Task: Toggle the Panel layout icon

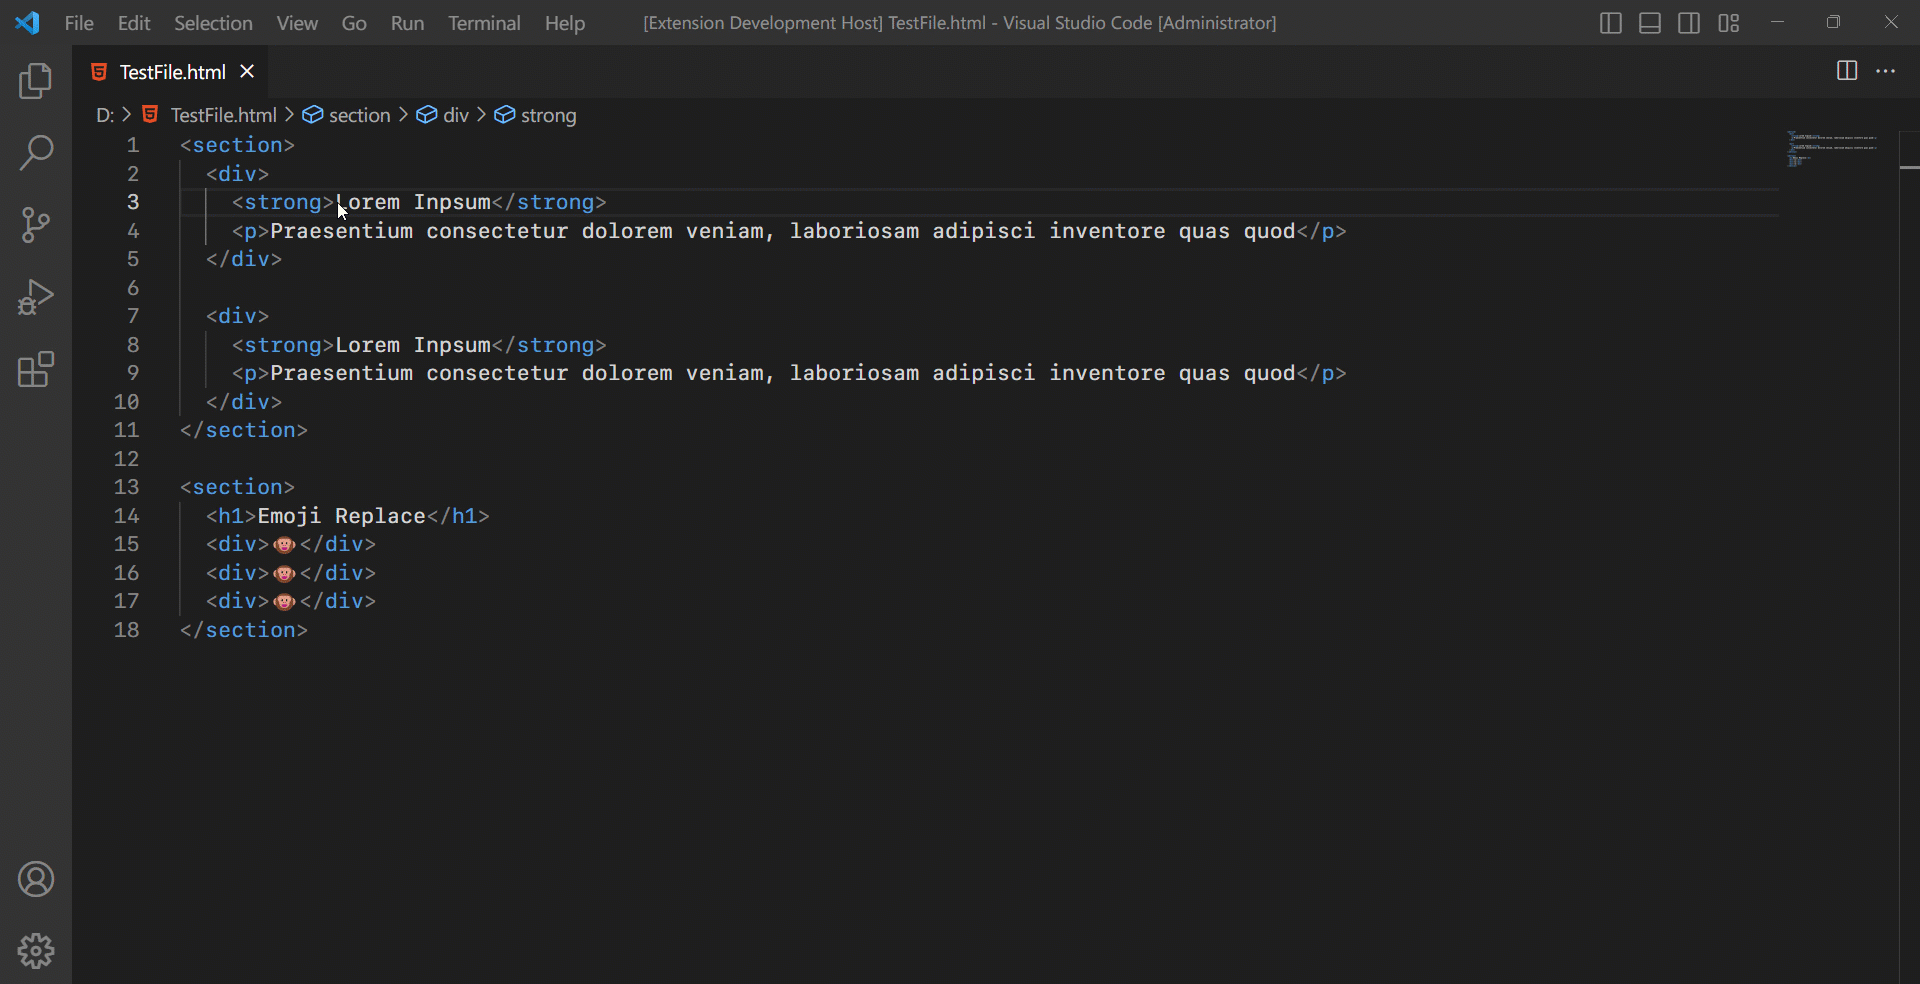Action: [x=1650, y=23]
